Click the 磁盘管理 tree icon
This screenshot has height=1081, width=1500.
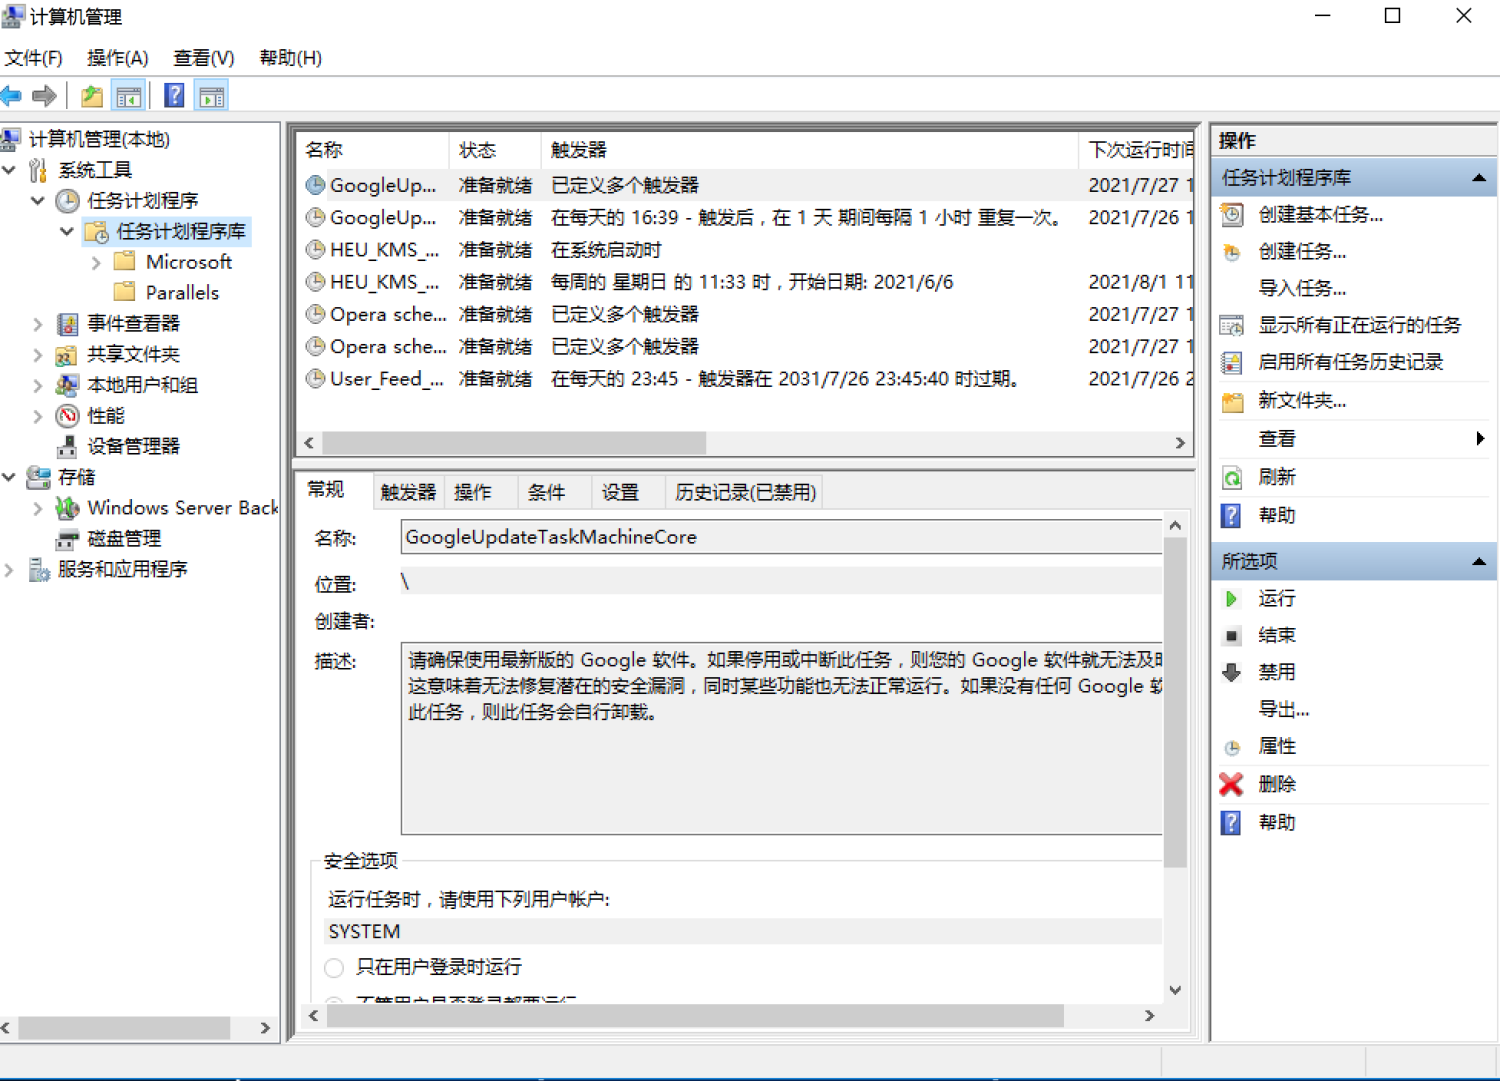click(x=67, y=540)
